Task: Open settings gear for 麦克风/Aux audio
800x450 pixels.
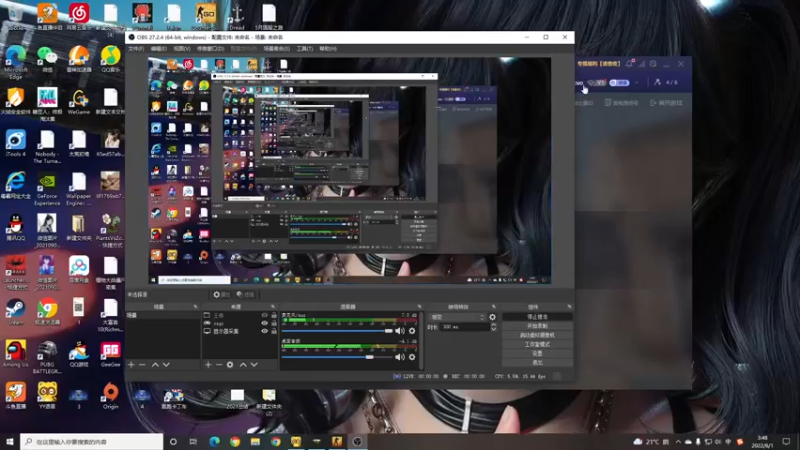Action: (x=412, y=331)
